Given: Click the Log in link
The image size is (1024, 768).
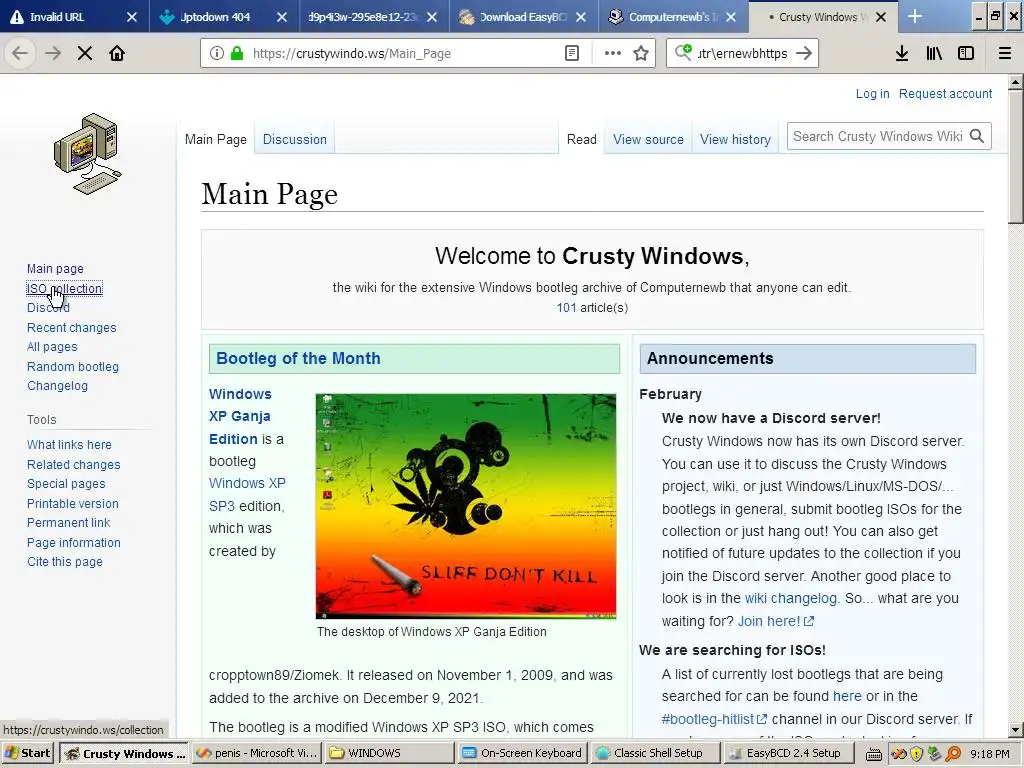Looking at the screenshot, I should click(872, 93).
